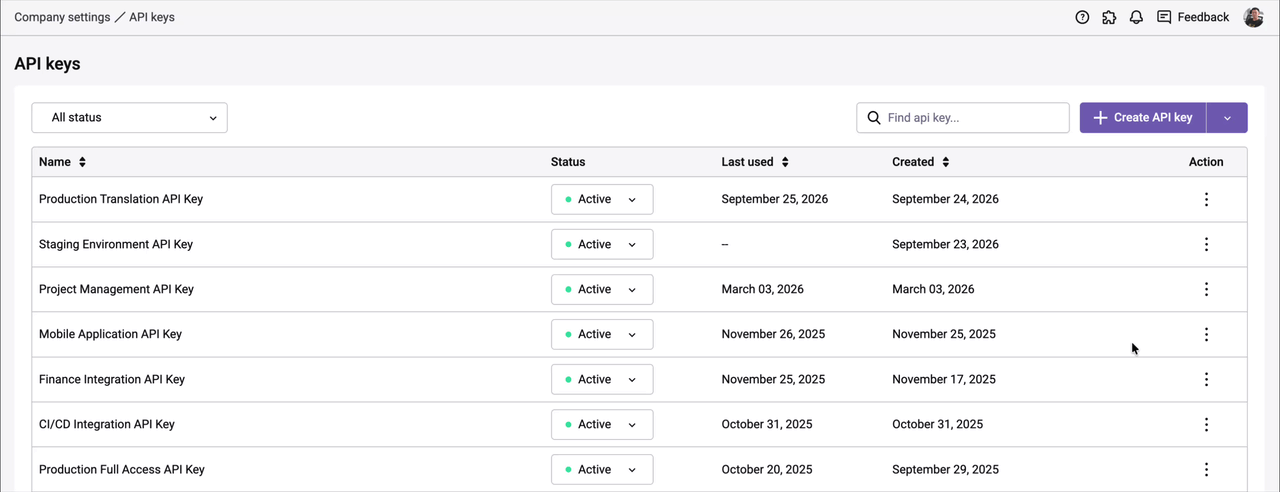
Task: Click the September 24, 2026 created date
Action: [945, 199]
